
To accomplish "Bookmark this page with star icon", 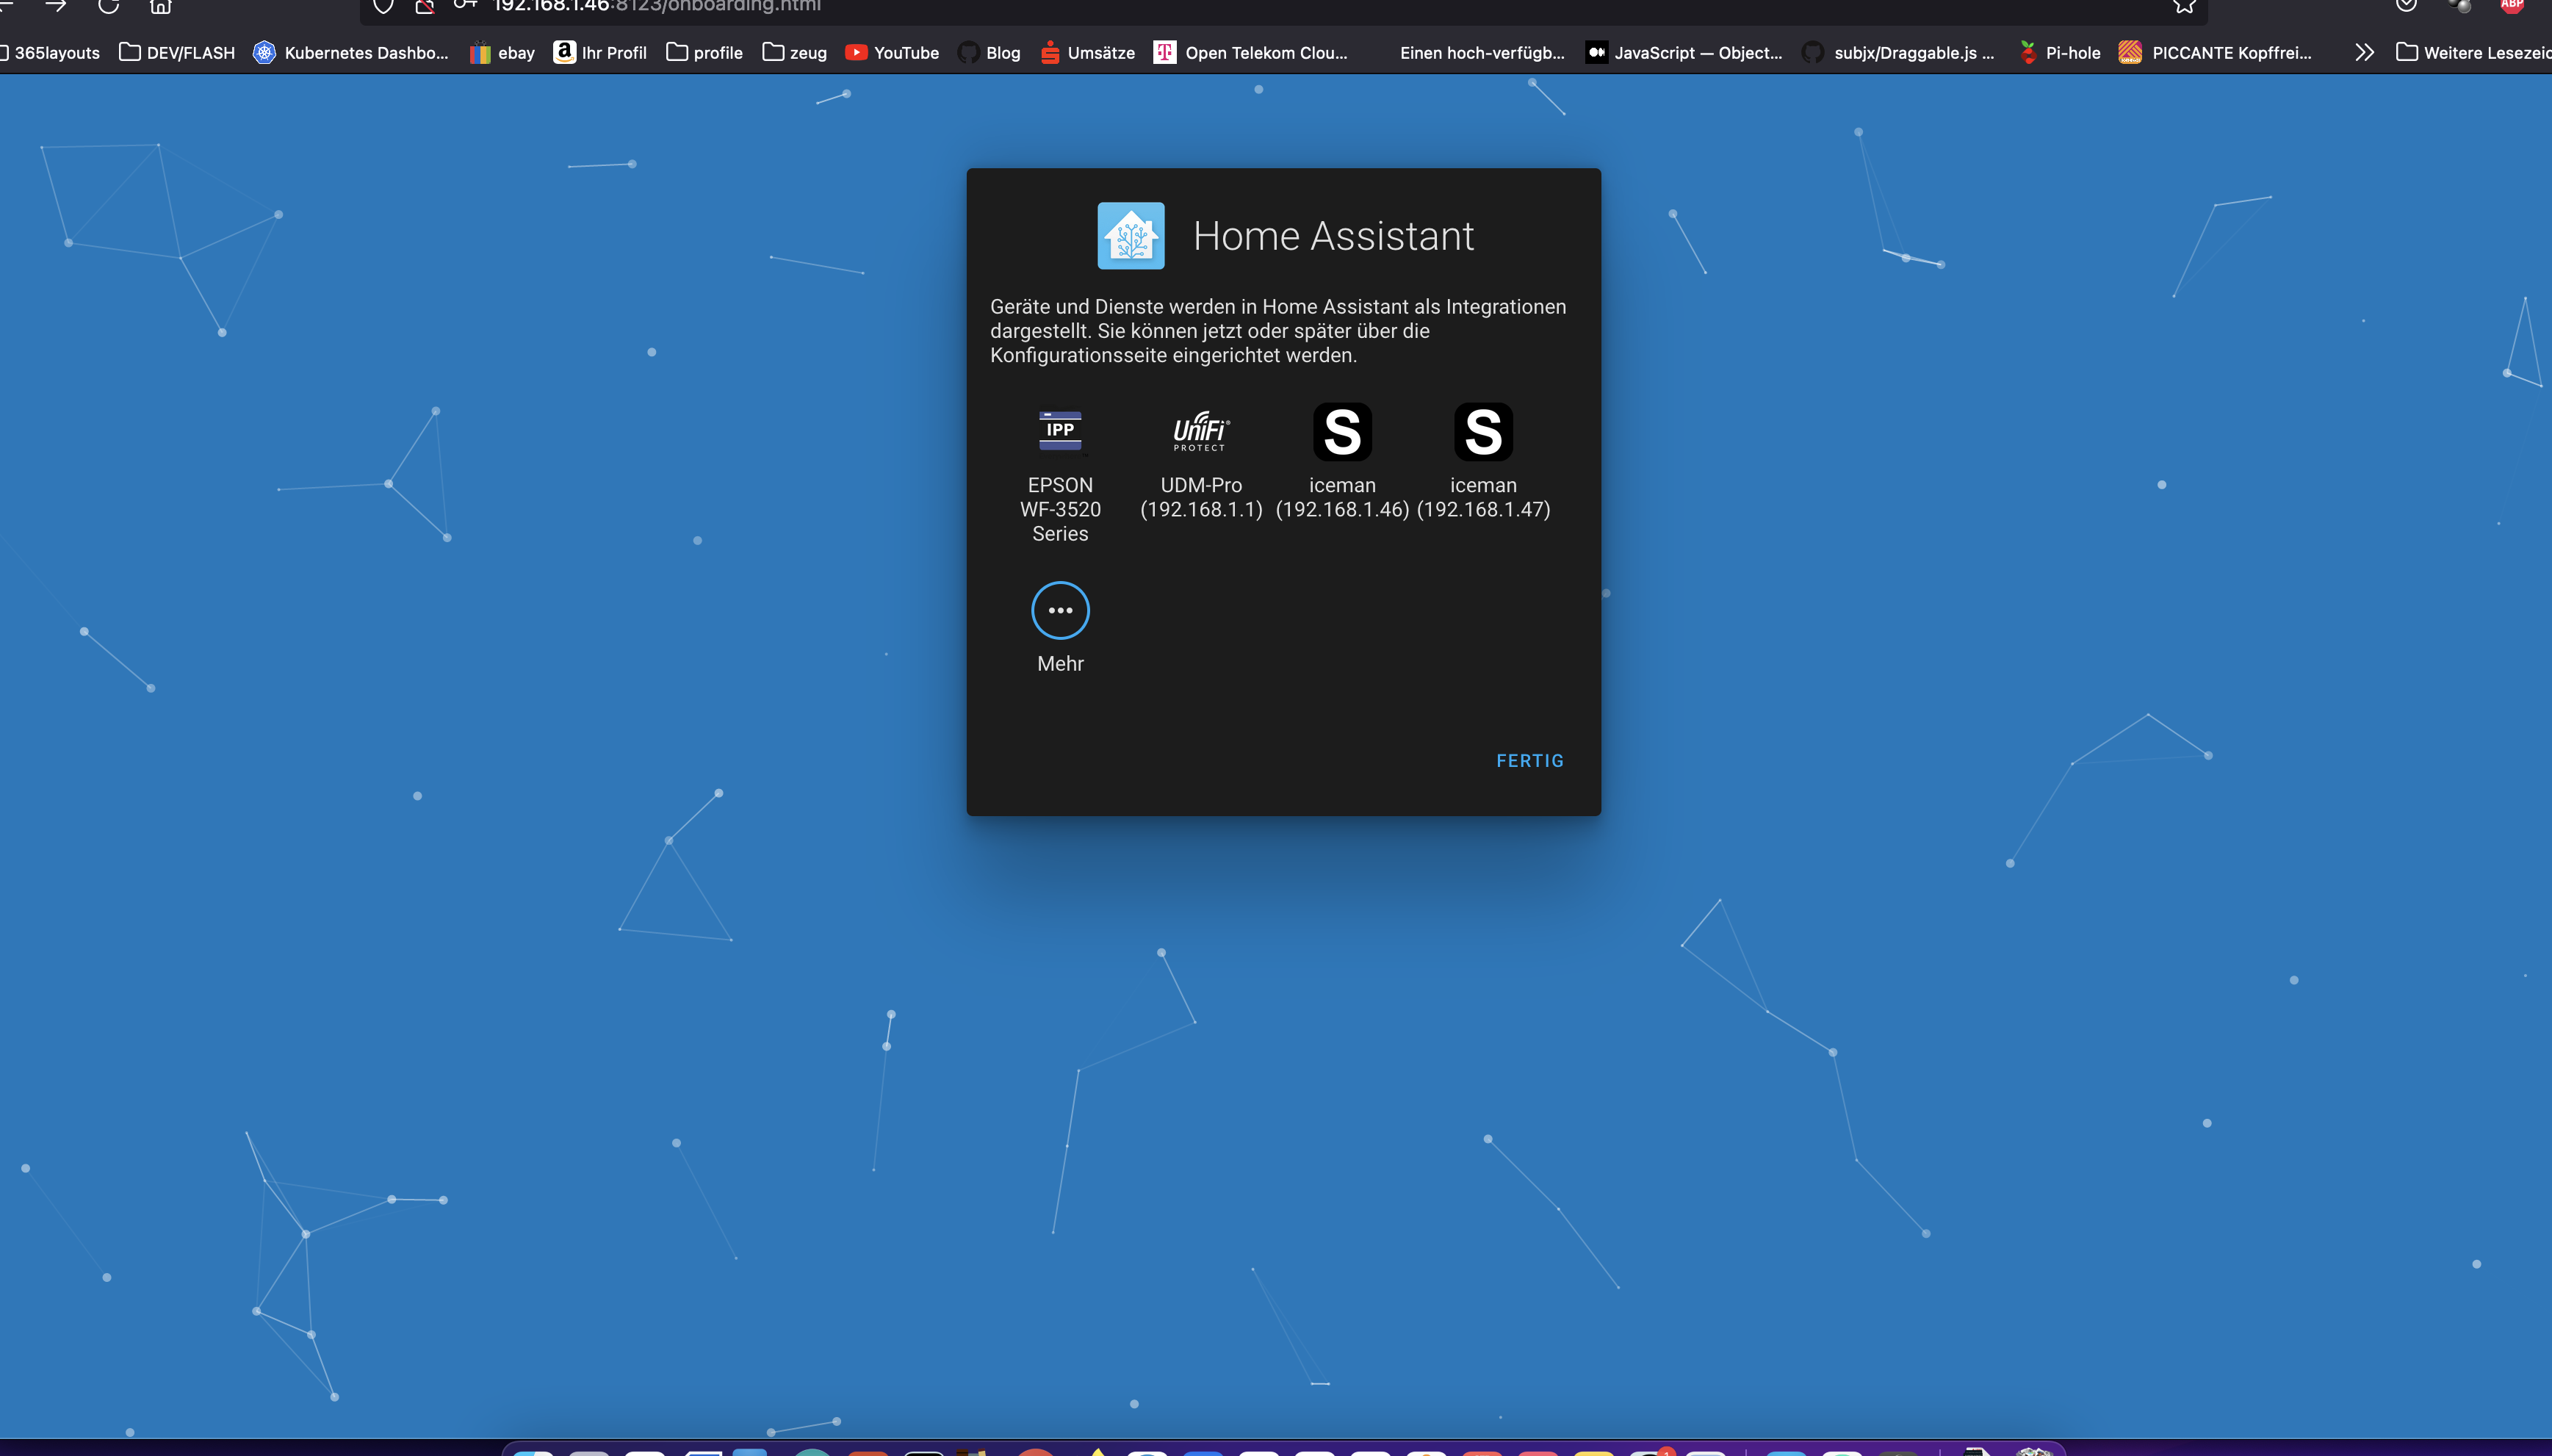I will tap(2184, 6).
